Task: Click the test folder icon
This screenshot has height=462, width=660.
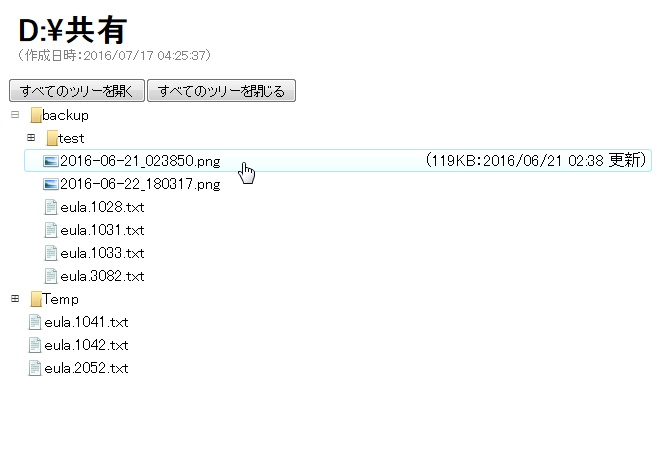Action: (x=52, y=138)
